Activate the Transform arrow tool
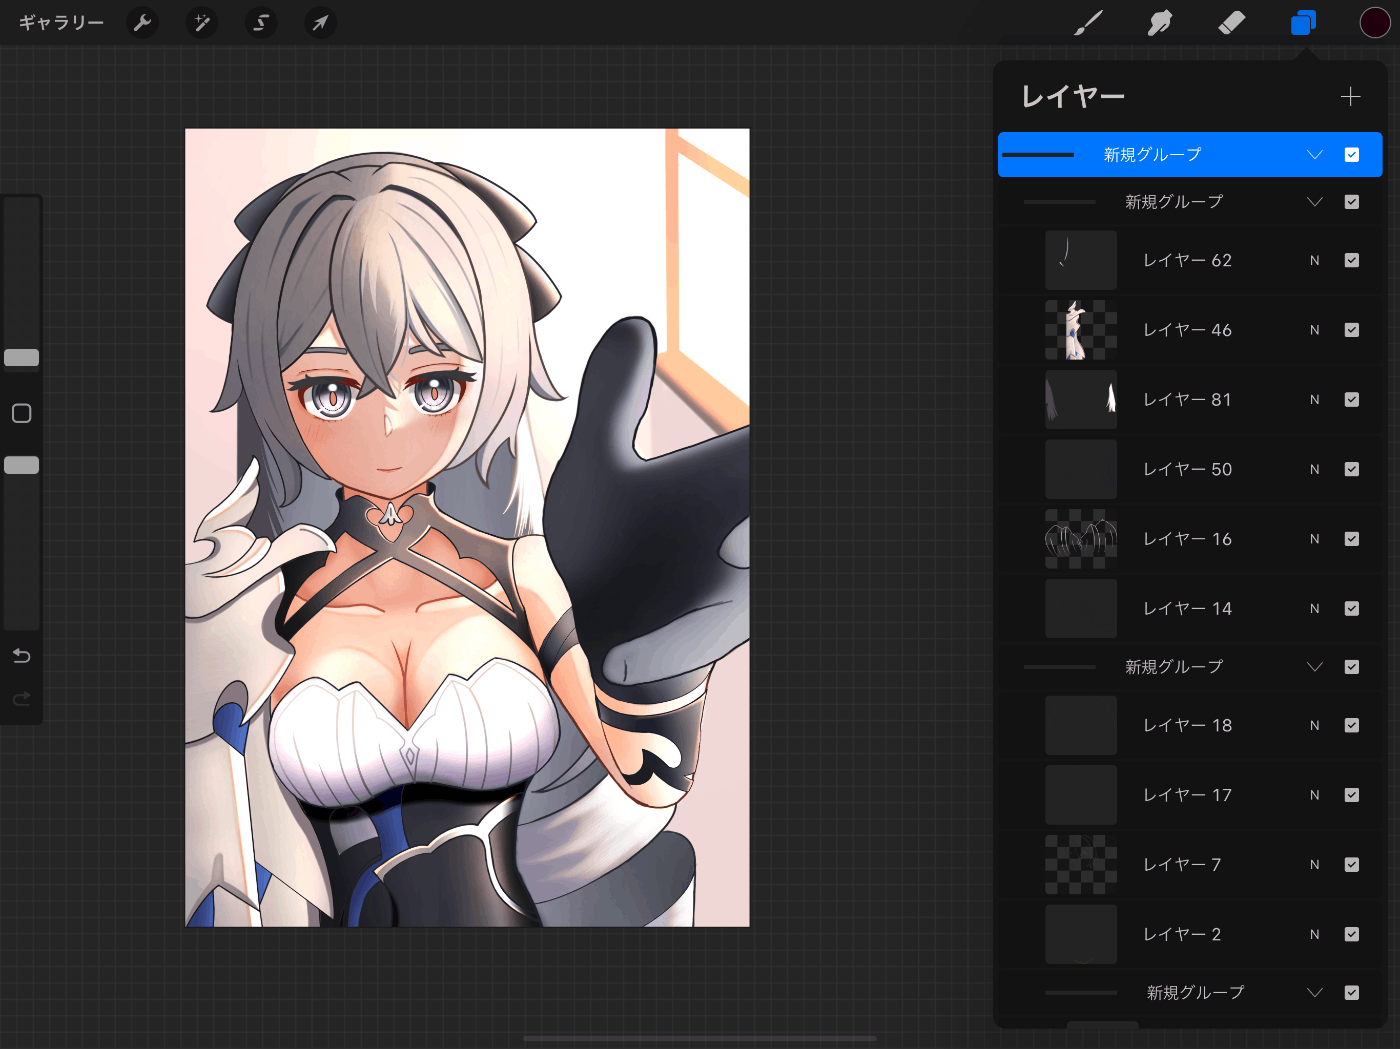 pyautogui.click(x=320, y=22)
